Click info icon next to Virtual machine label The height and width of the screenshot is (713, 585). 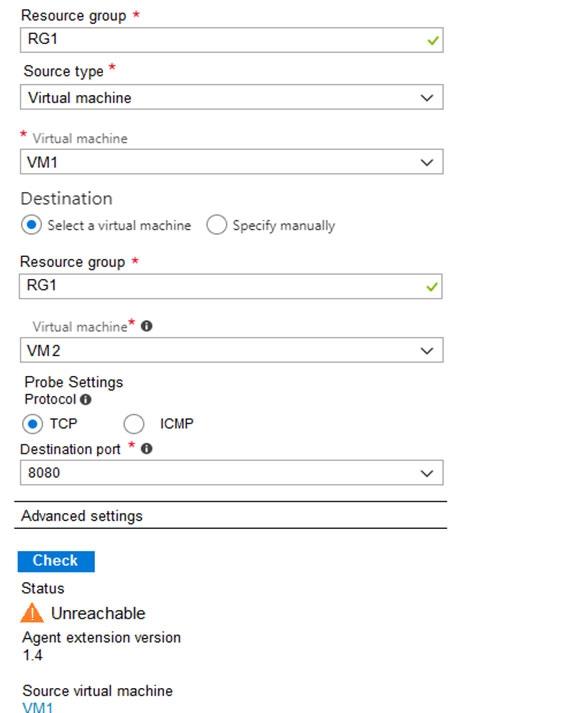[146, 326]
